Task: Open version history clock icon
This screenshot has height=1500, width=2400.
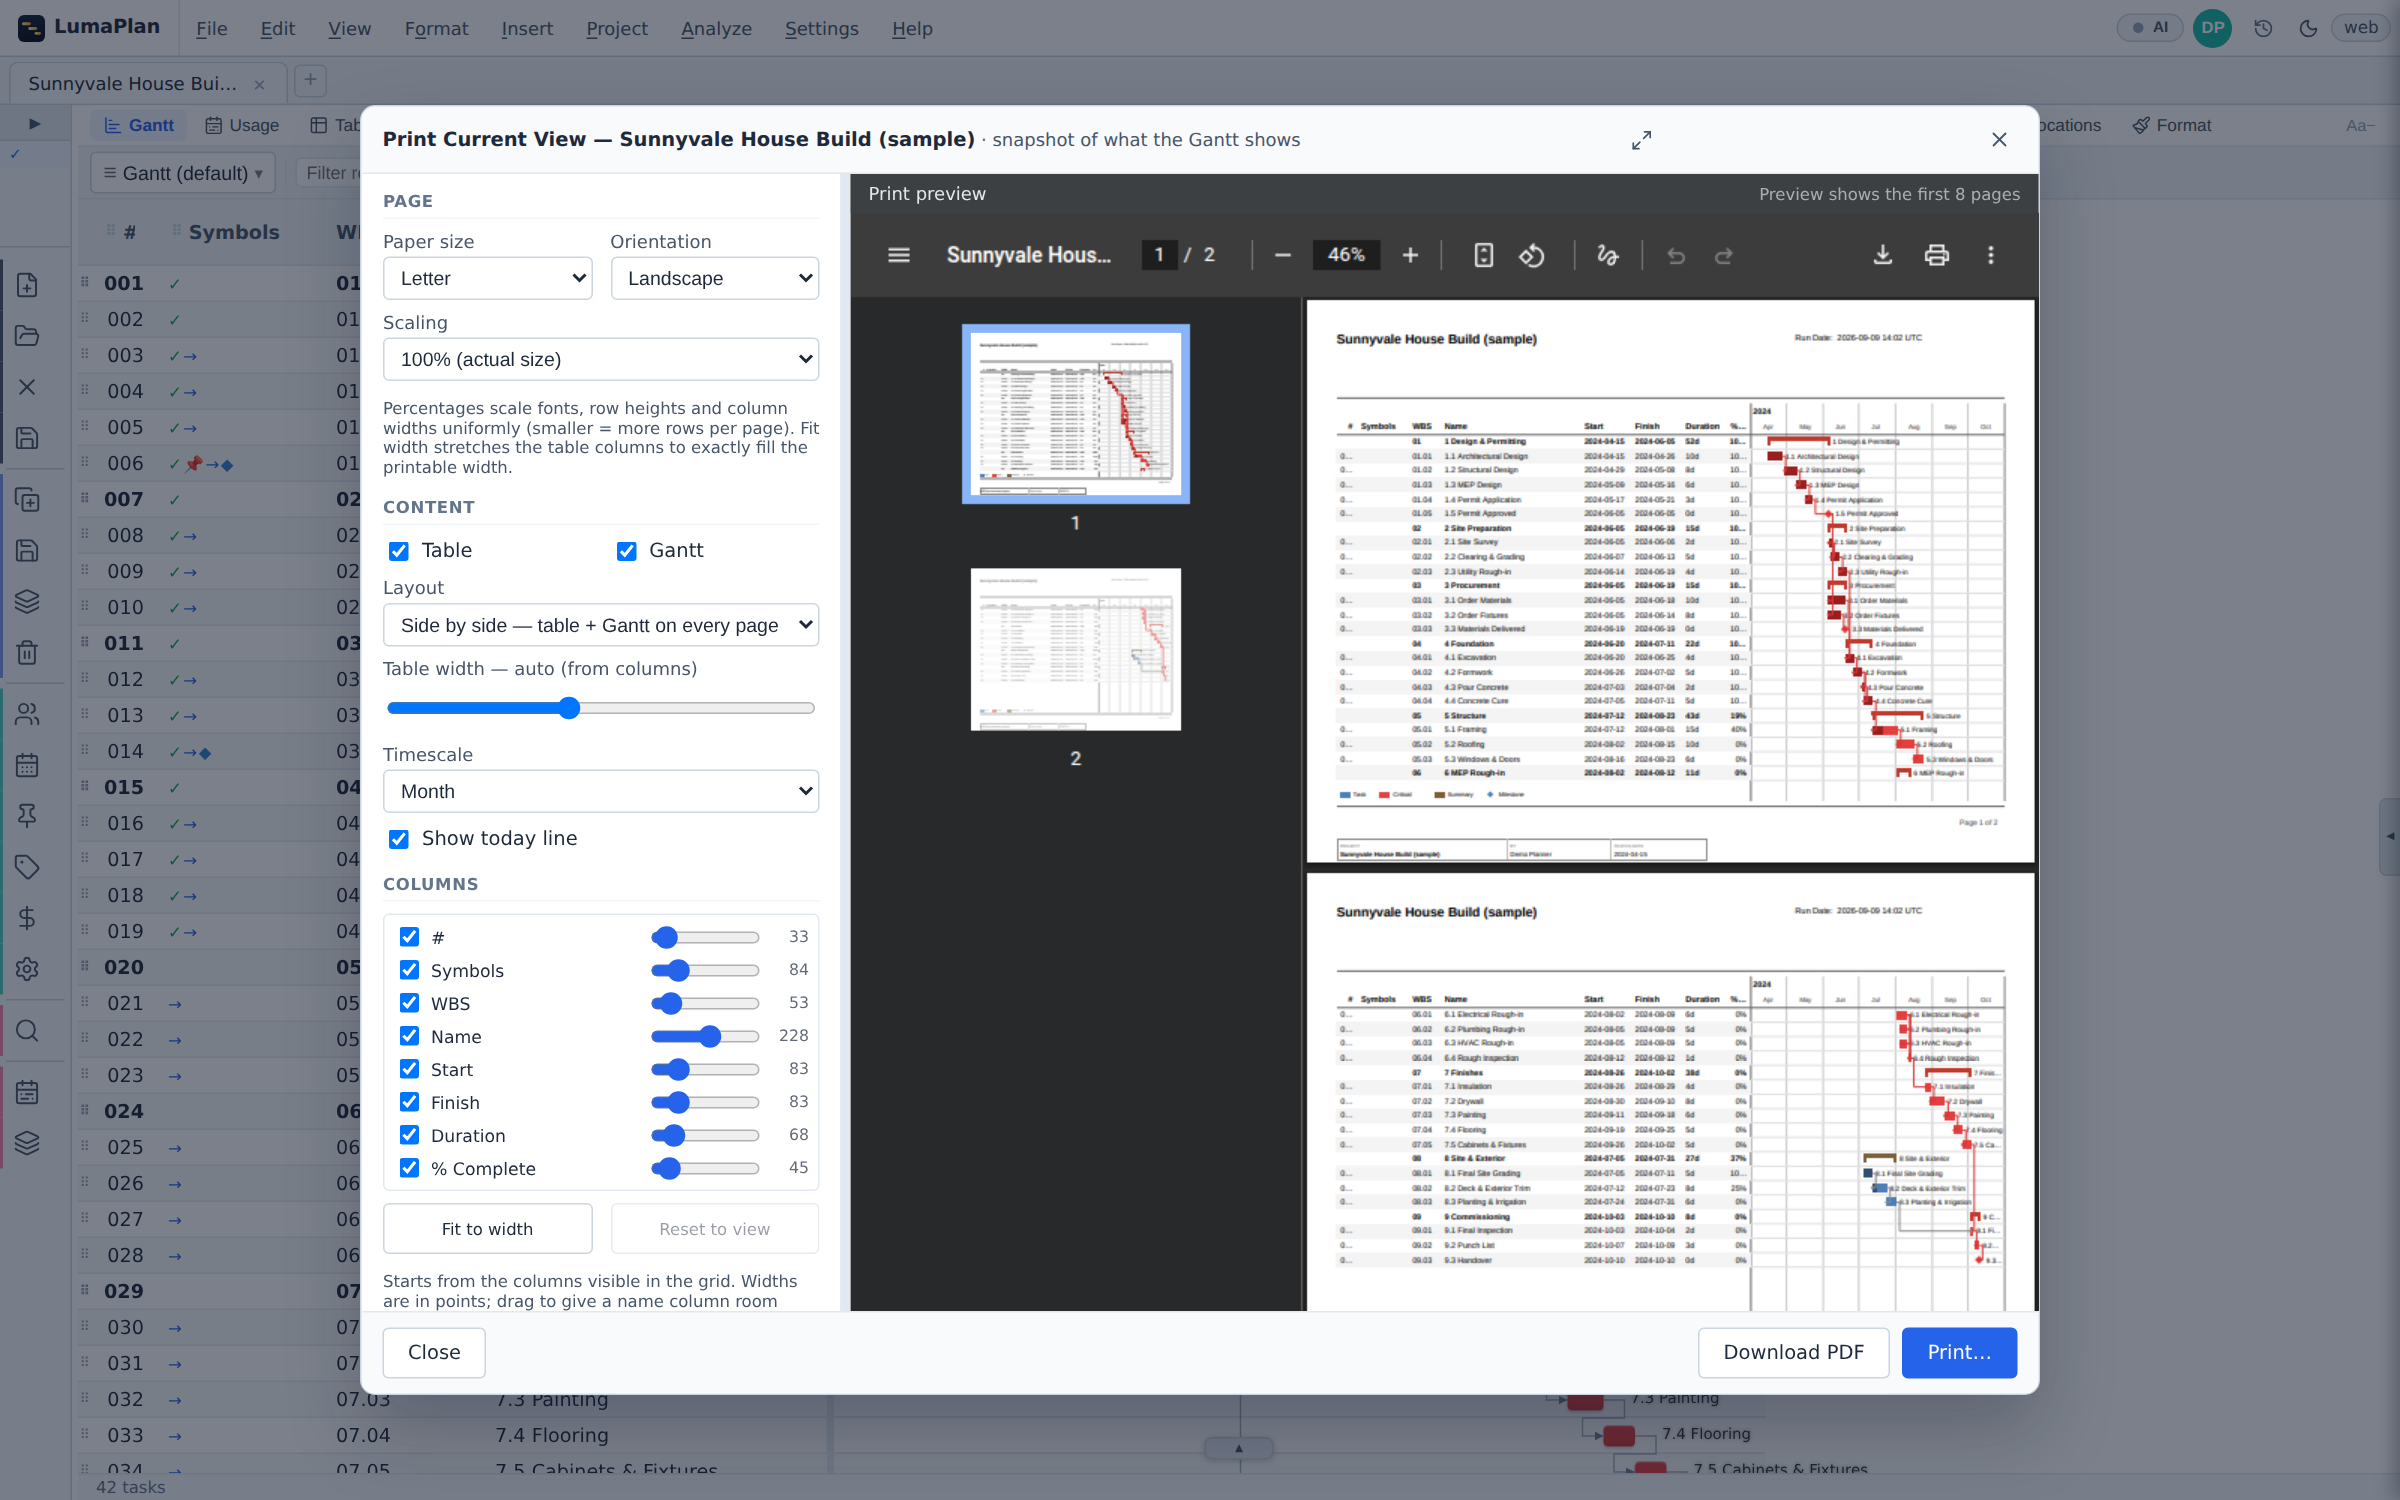Action: (2263, 28)
